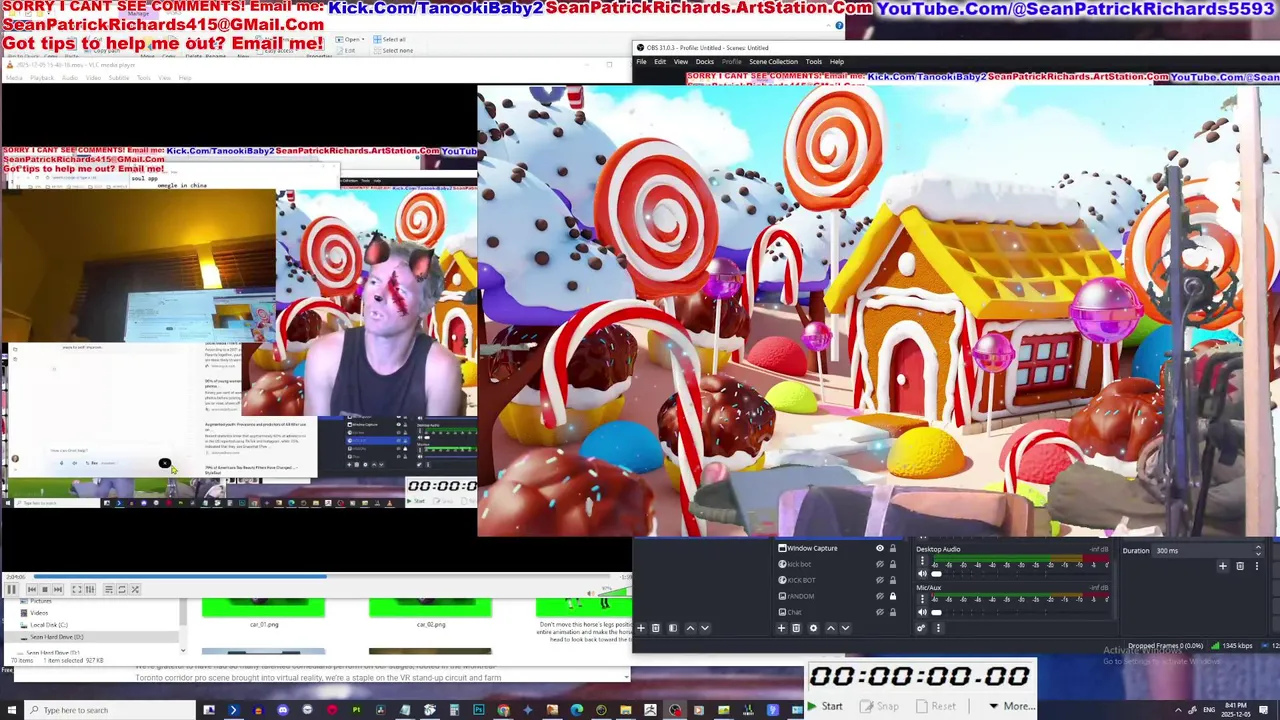Move source down arrow in Sources panel
The image size is (1280, 720).
click(845, 628)
